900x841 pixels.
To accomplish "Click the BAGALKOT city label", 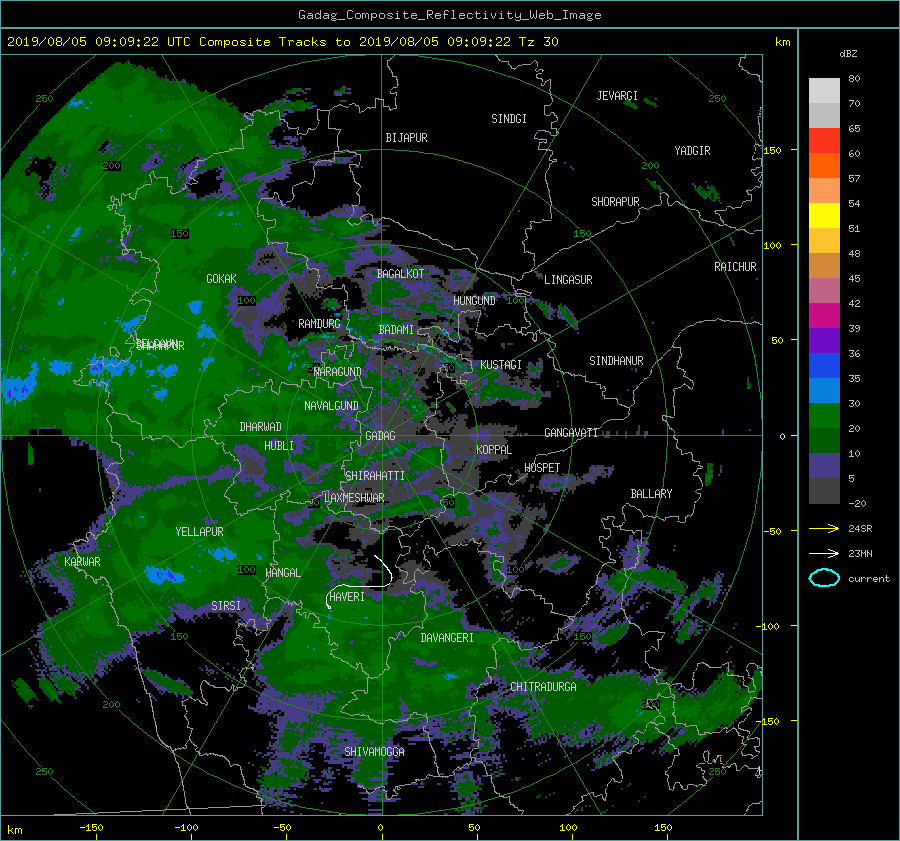I will pyautogui.click(x=400, y=274).
